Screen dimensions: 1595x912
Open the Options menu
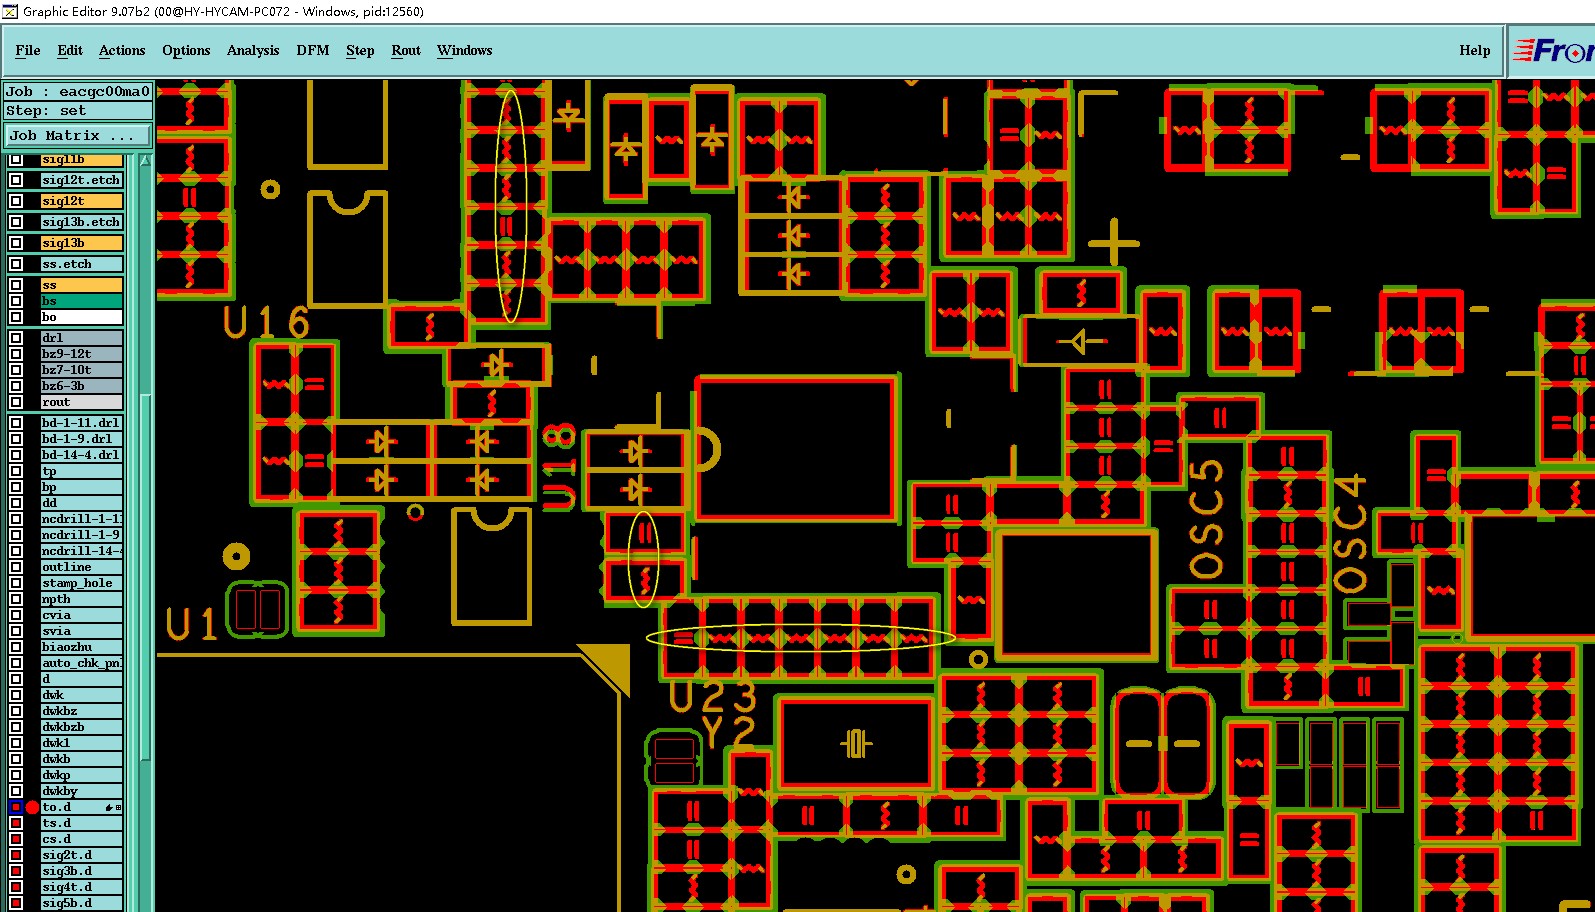[186, 50]
